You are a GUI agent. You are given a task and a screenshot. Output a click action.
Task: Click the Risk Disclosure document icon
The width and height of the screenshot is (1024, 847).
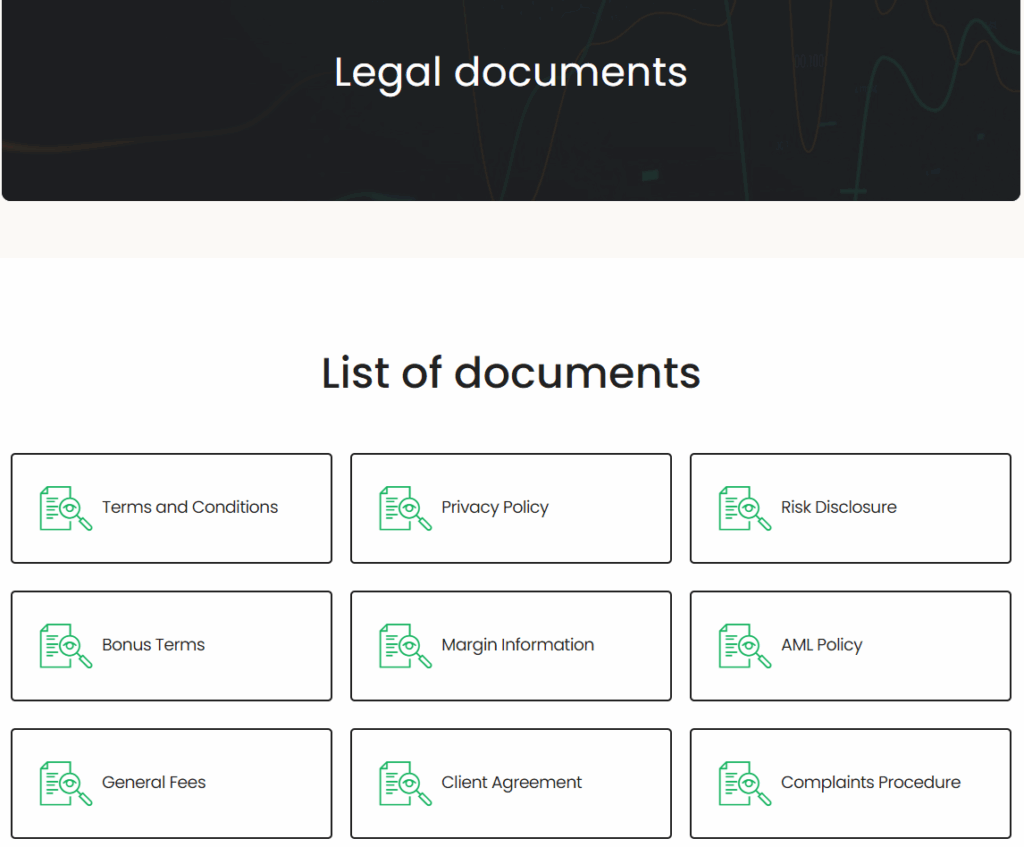[x=745, y=508]
